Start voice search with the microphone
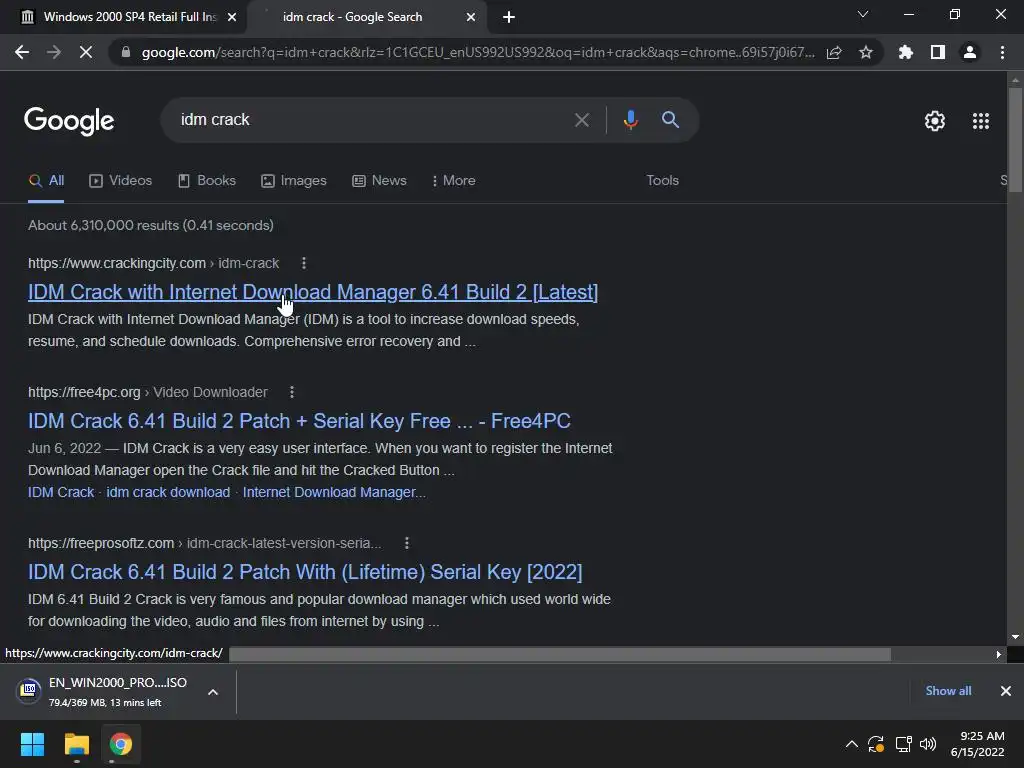The image size is (1024, 768). pyautogui.click(x=630, y=120)
